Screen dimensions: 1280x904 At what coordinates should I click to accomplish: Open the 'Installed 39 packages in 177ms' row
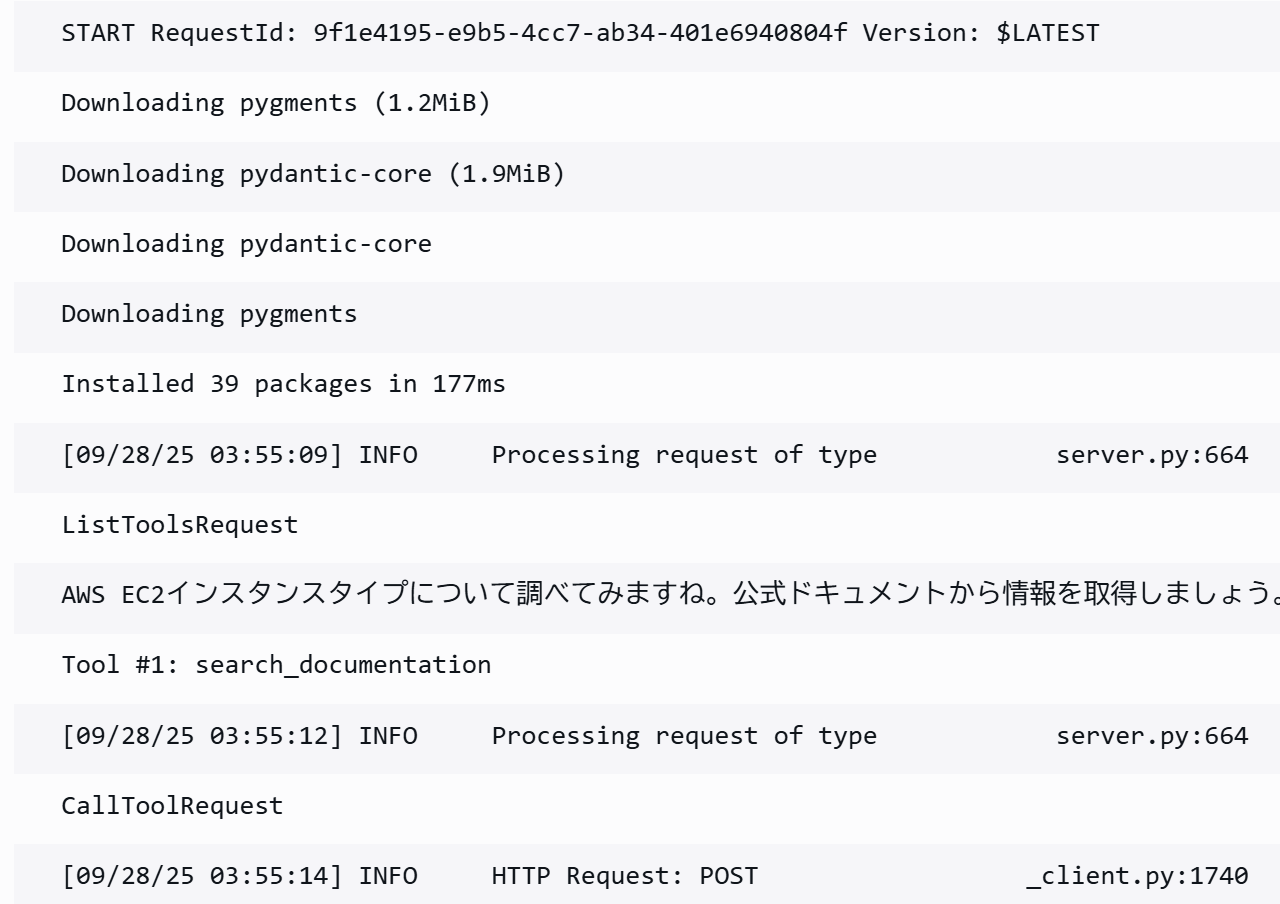284,384
